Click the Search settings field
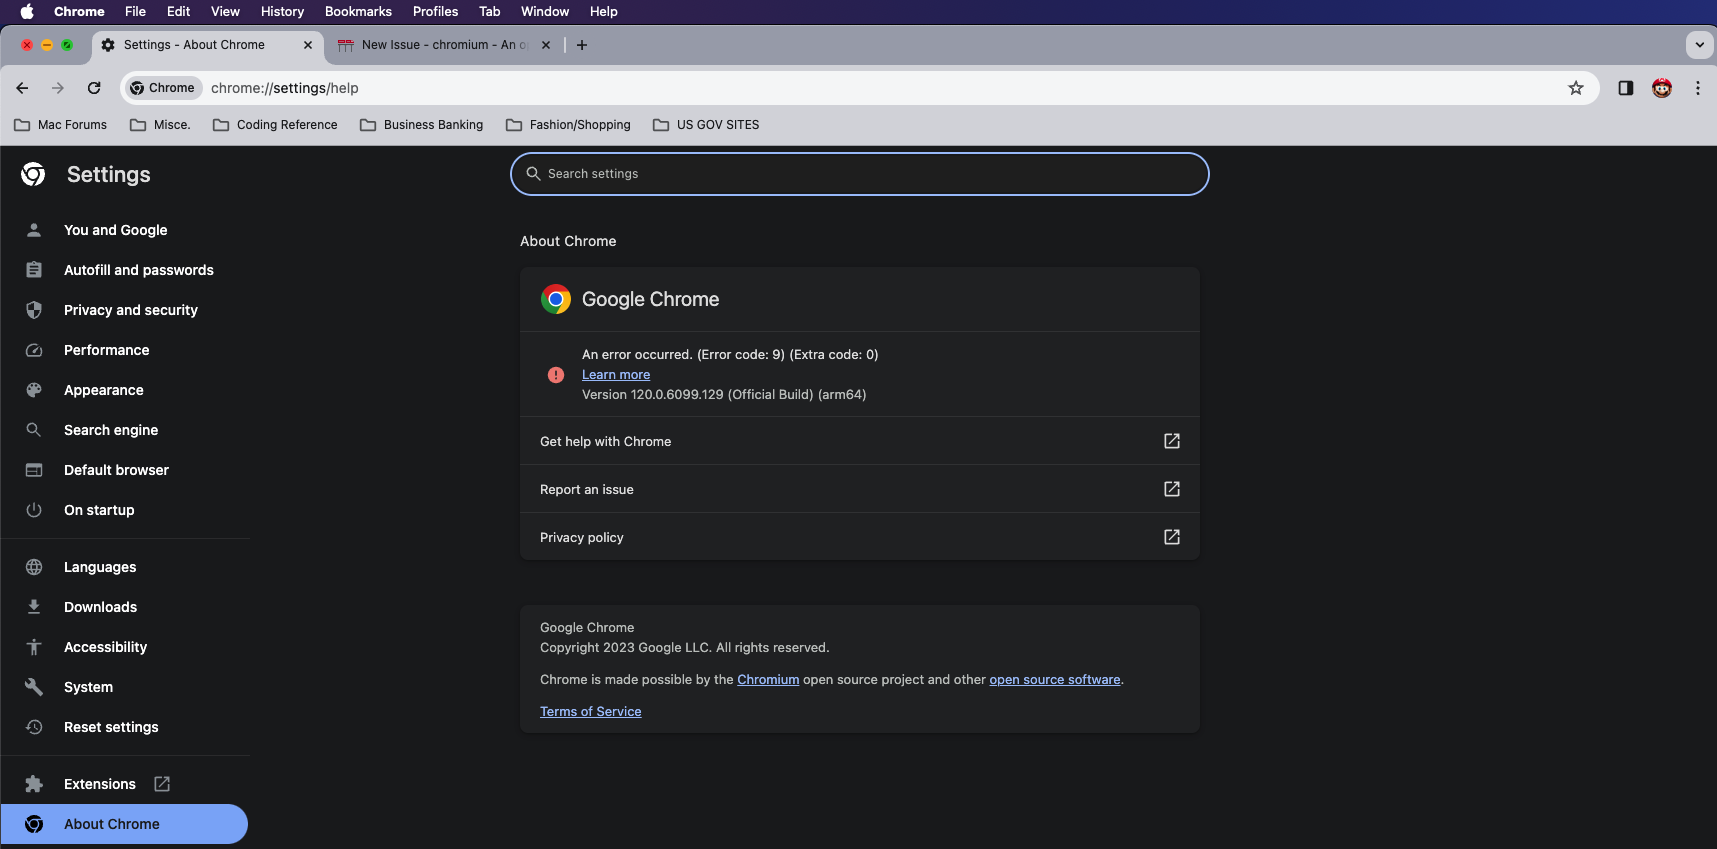This screenshot has width=1717, height=849. point(860,174)
